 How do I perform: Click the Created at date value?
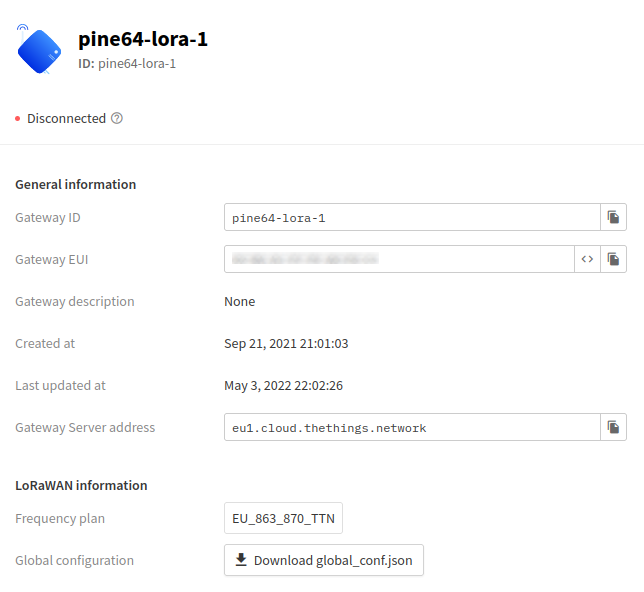point(286,343)
